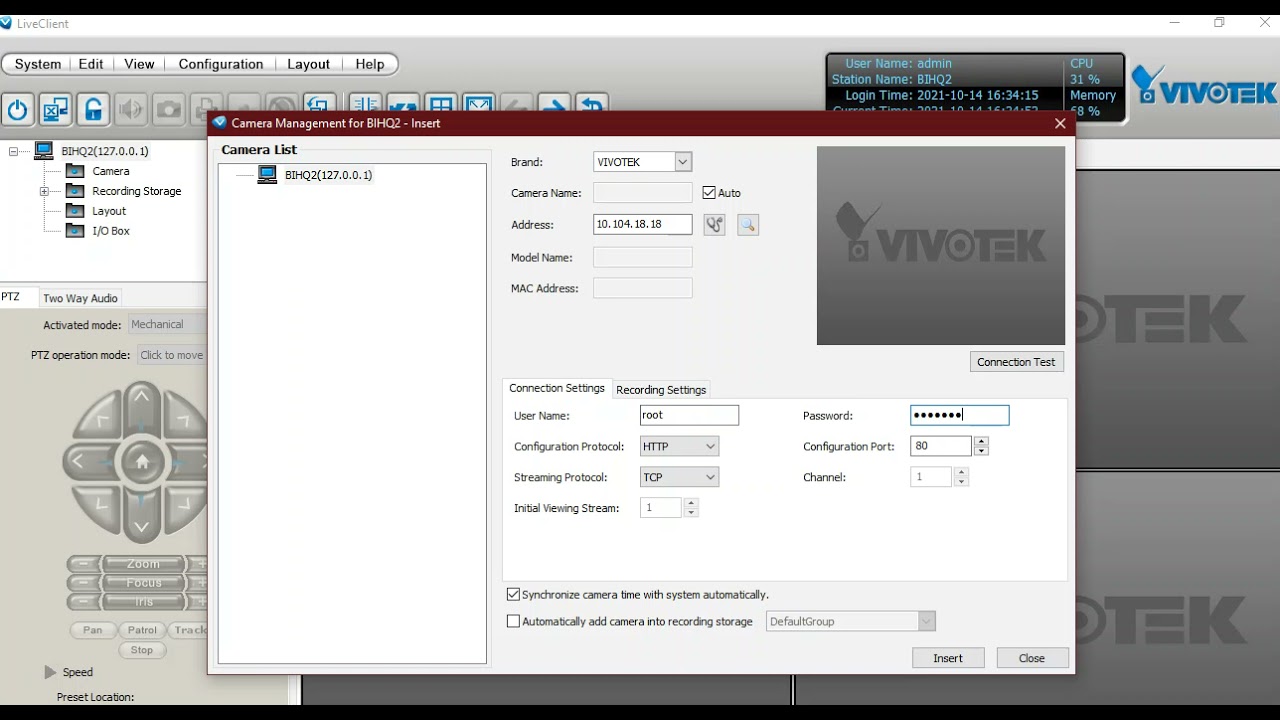Open the System menu
The height and width of the screenshot is (720, 1280).
[38, 64]
